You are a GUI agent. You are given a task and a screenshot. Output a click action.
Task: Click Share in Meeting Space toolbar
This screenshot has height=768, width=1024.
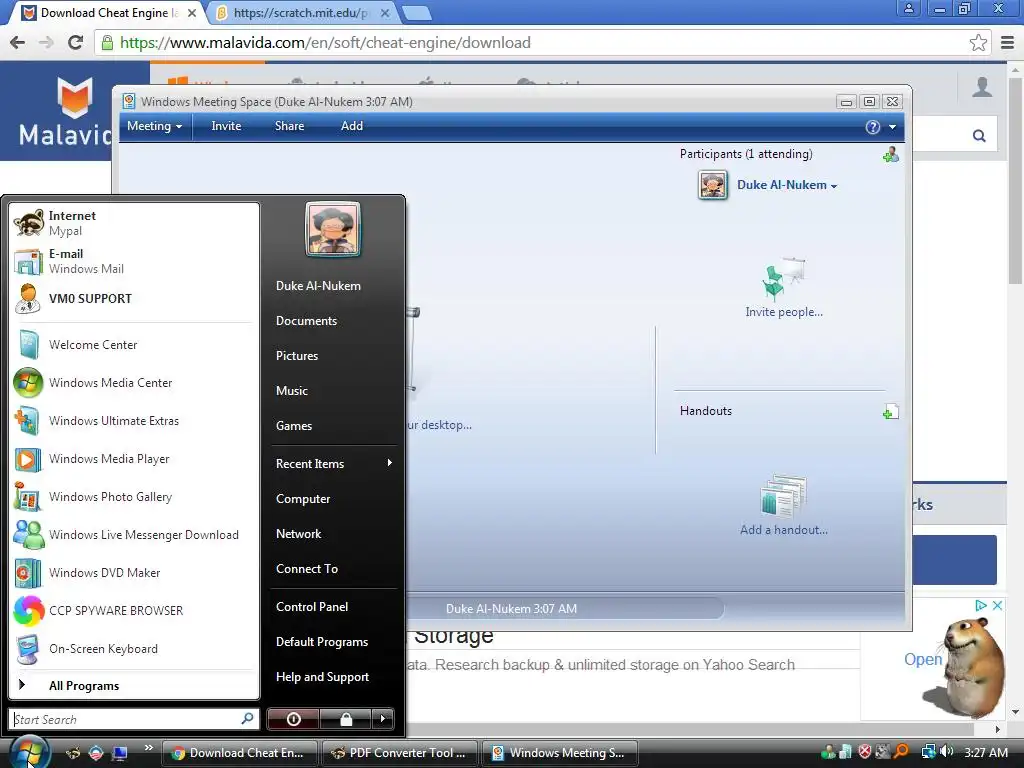tap(289, 126)
